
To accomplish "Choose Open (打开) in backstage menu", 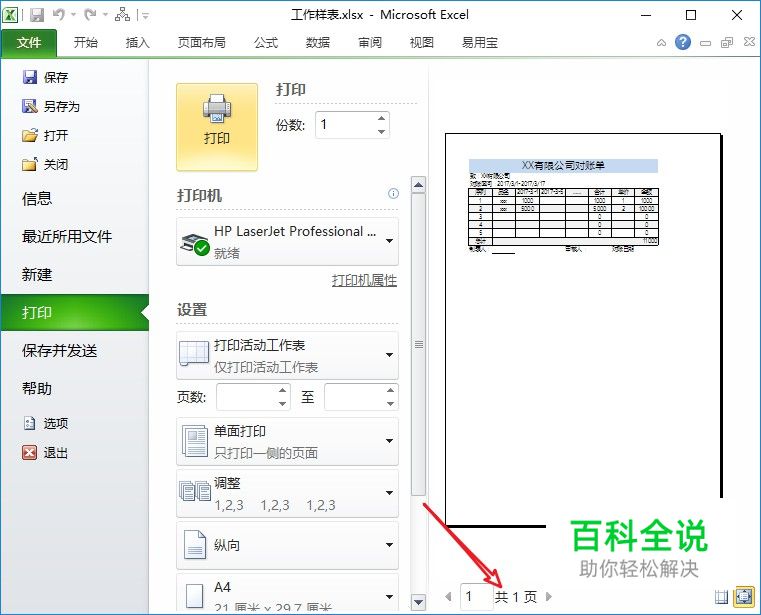I will click(45, 135).
